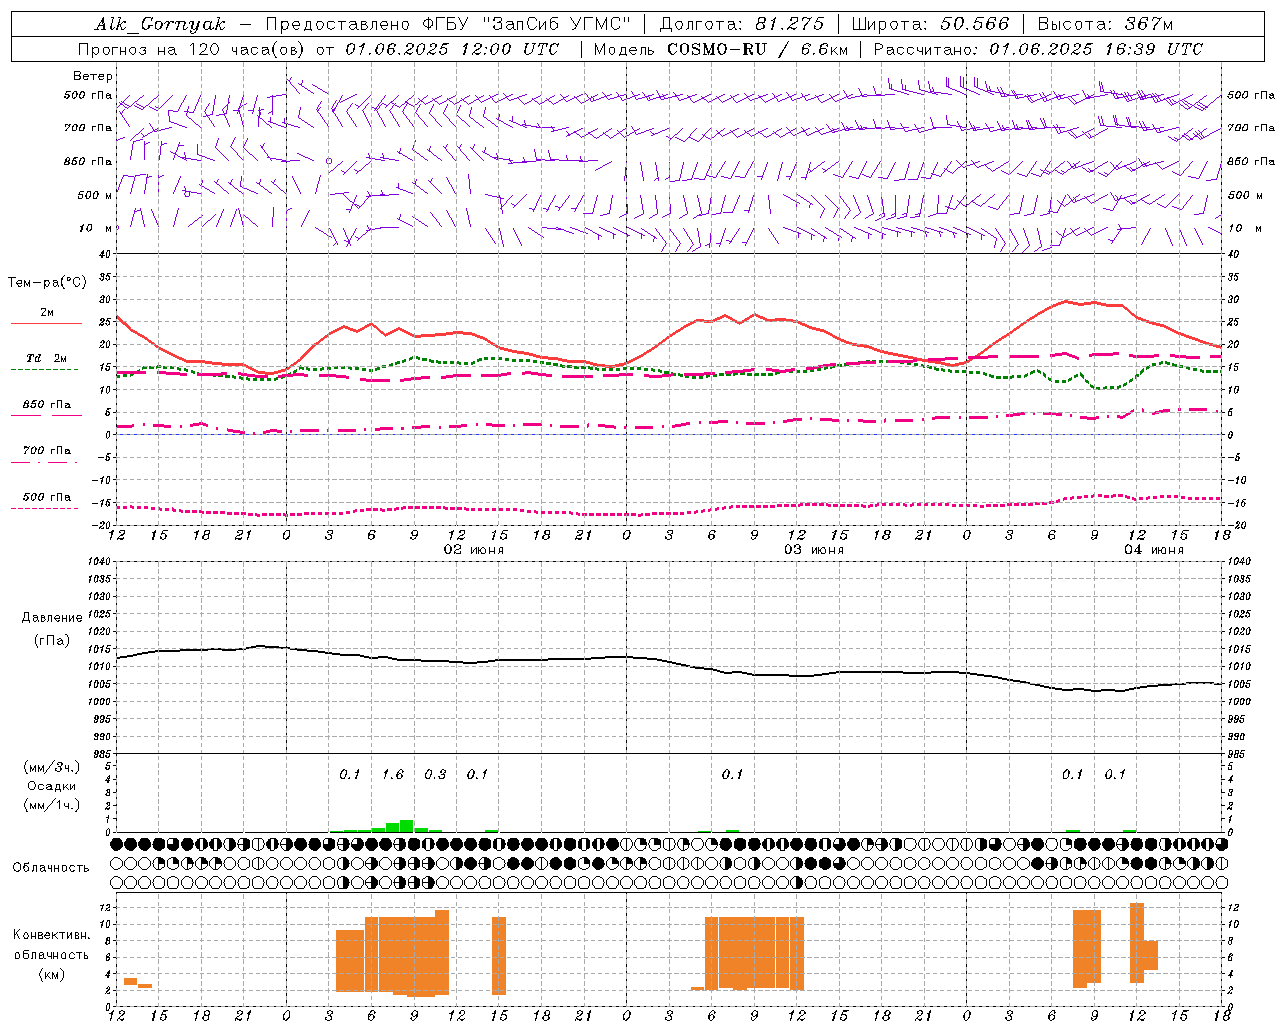The height and width of the screenshot is (1024, 1280).
Task: Click the "0.3" precipitation amount value
Action: point(435,774)
